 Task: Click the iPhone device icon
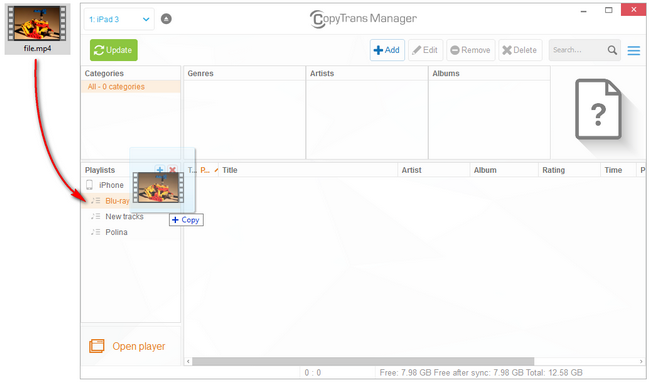[90, 185]
